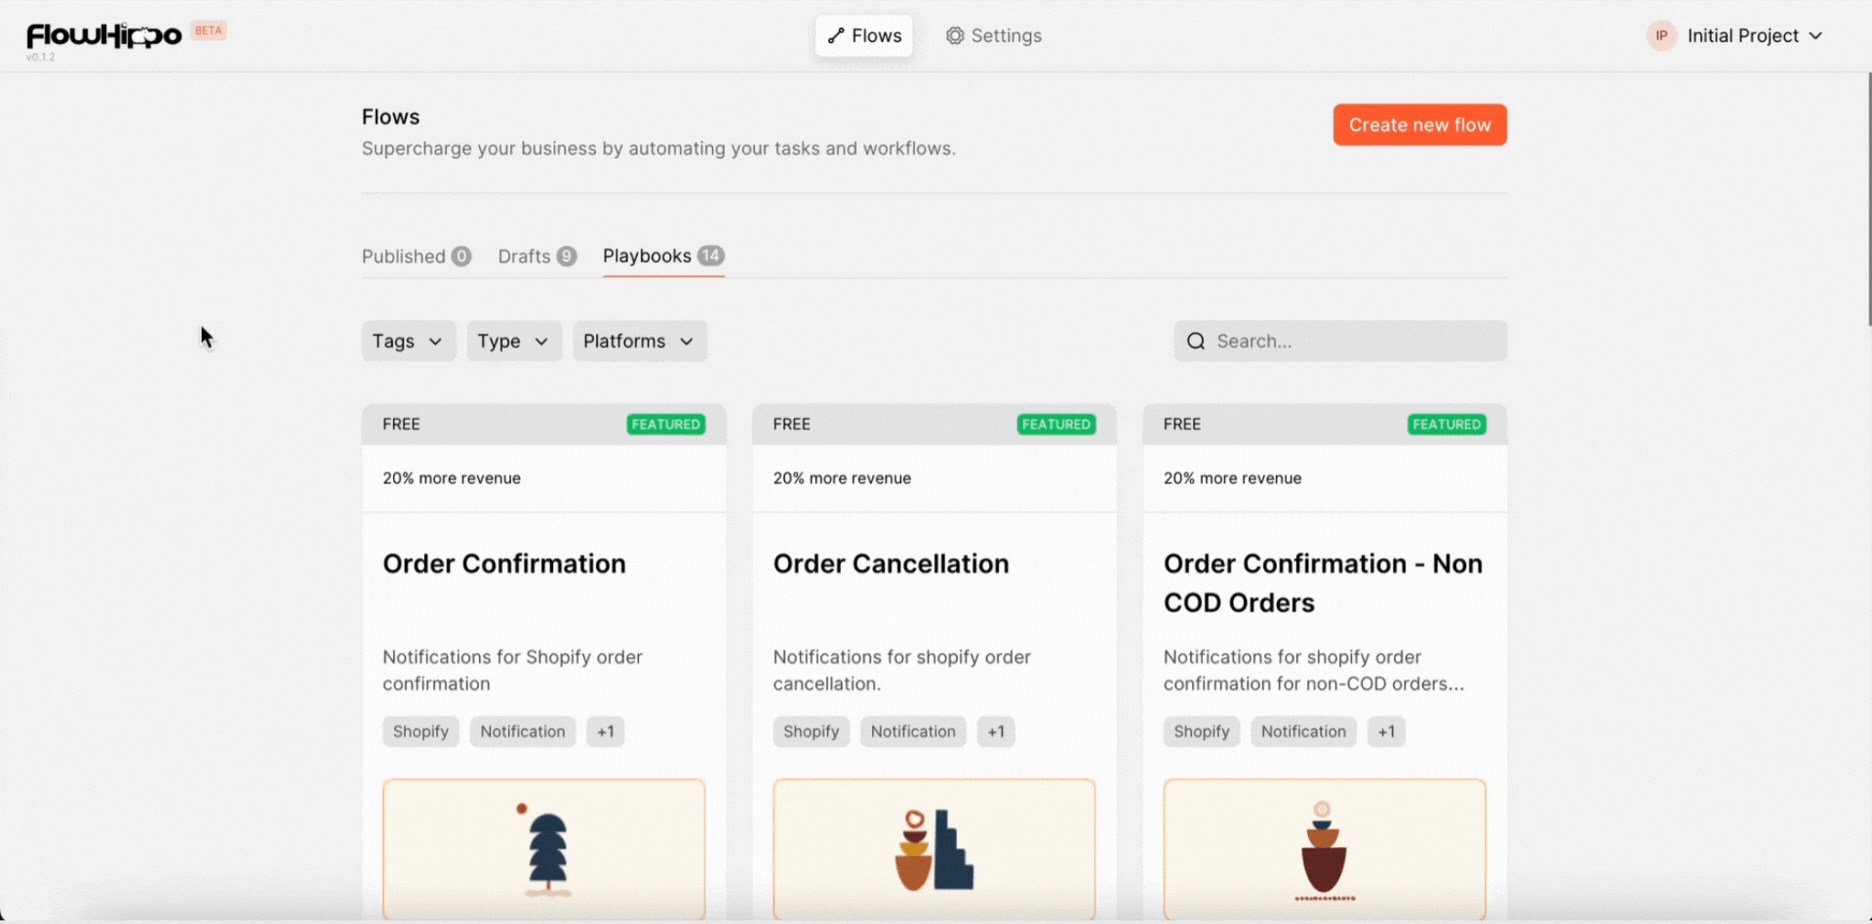Click '20% more revenue' on Order Confirmation card
This screenshot has height=924, width=1872.
[452, 478]
